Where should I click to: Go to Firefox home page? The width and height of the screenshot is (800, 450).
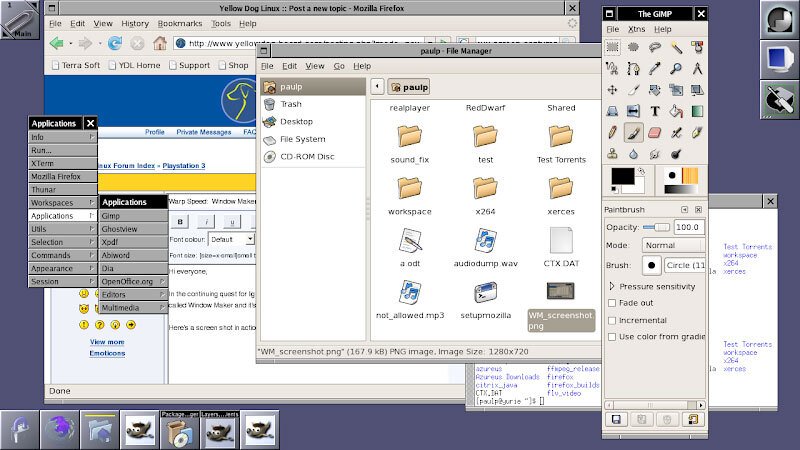159,43
